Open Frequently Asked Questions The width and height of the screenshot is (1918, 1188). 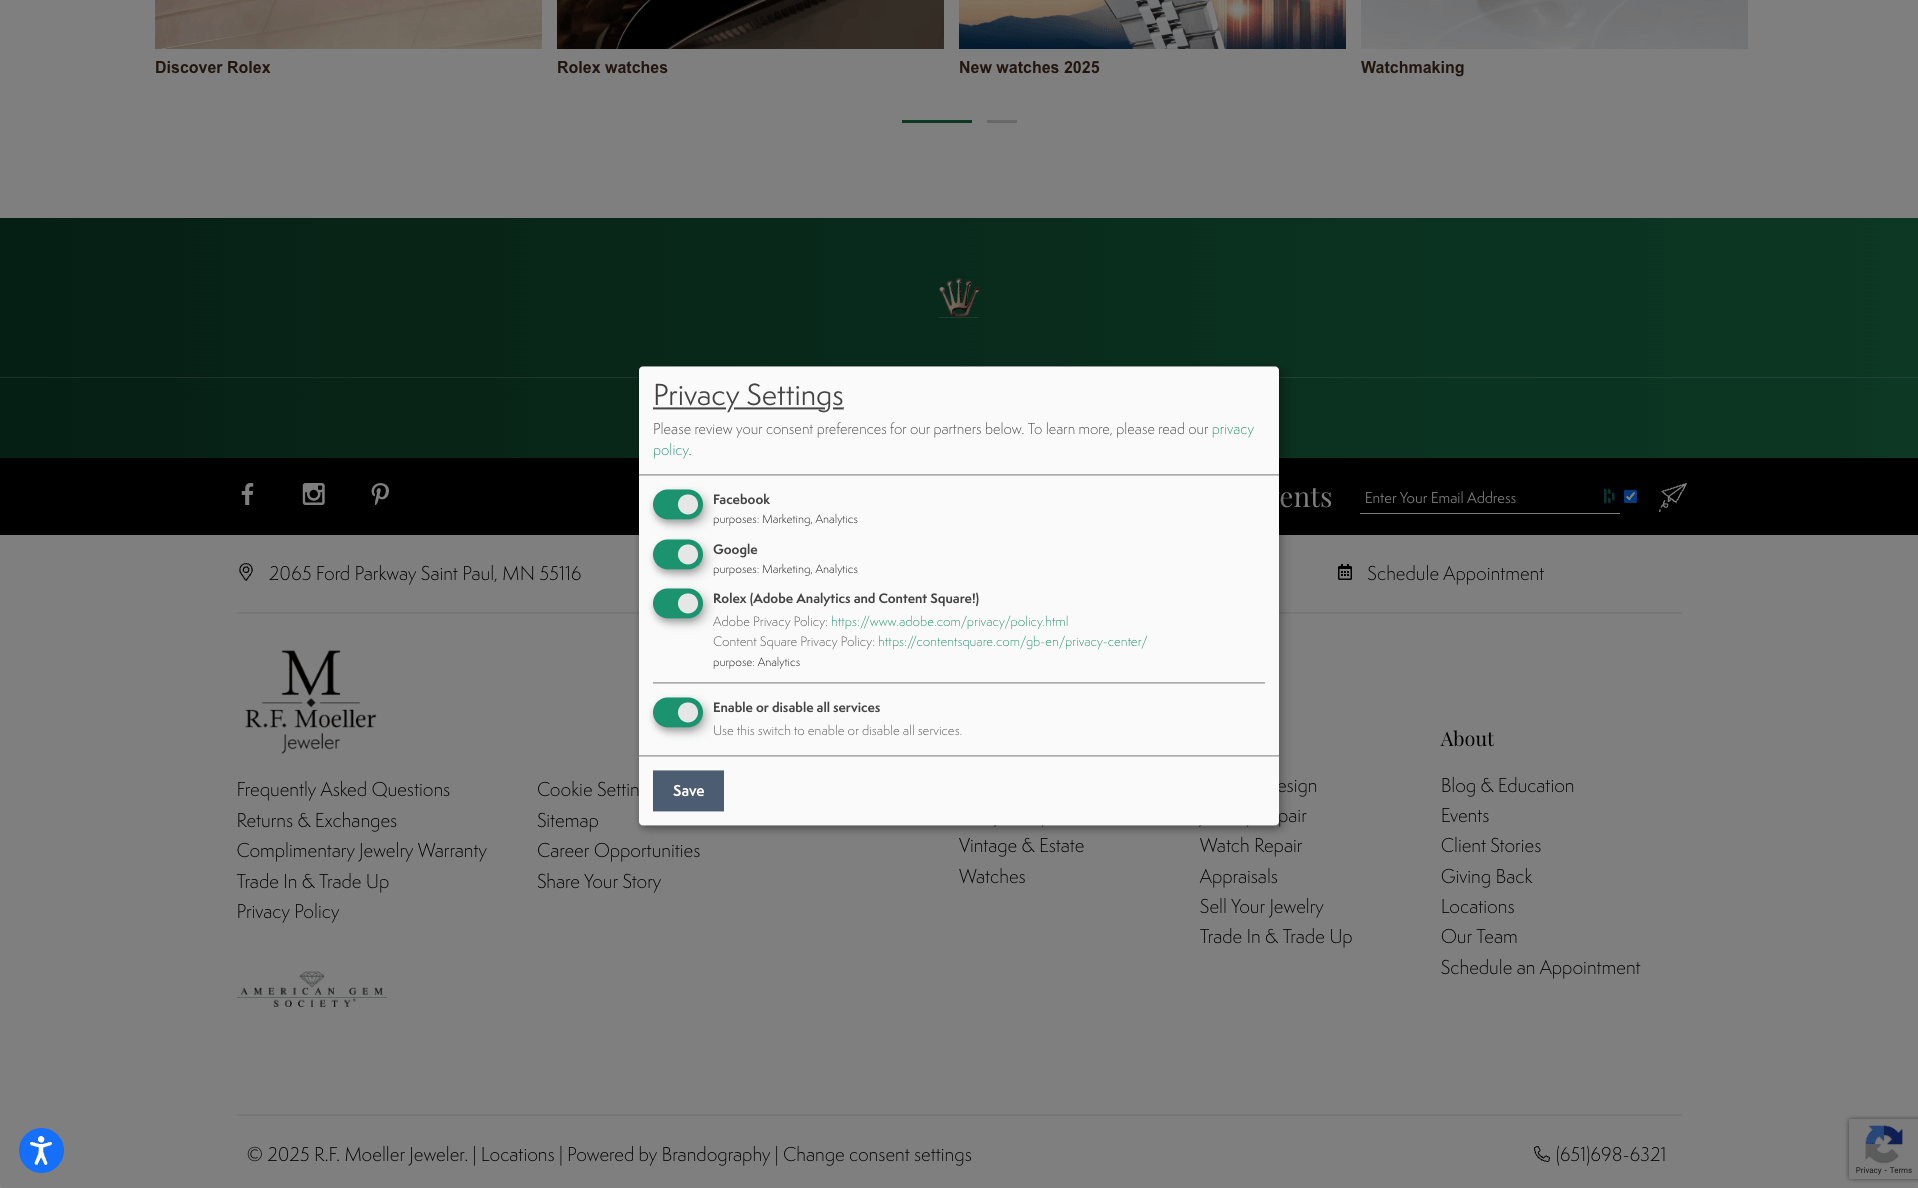tap(343, 790)
